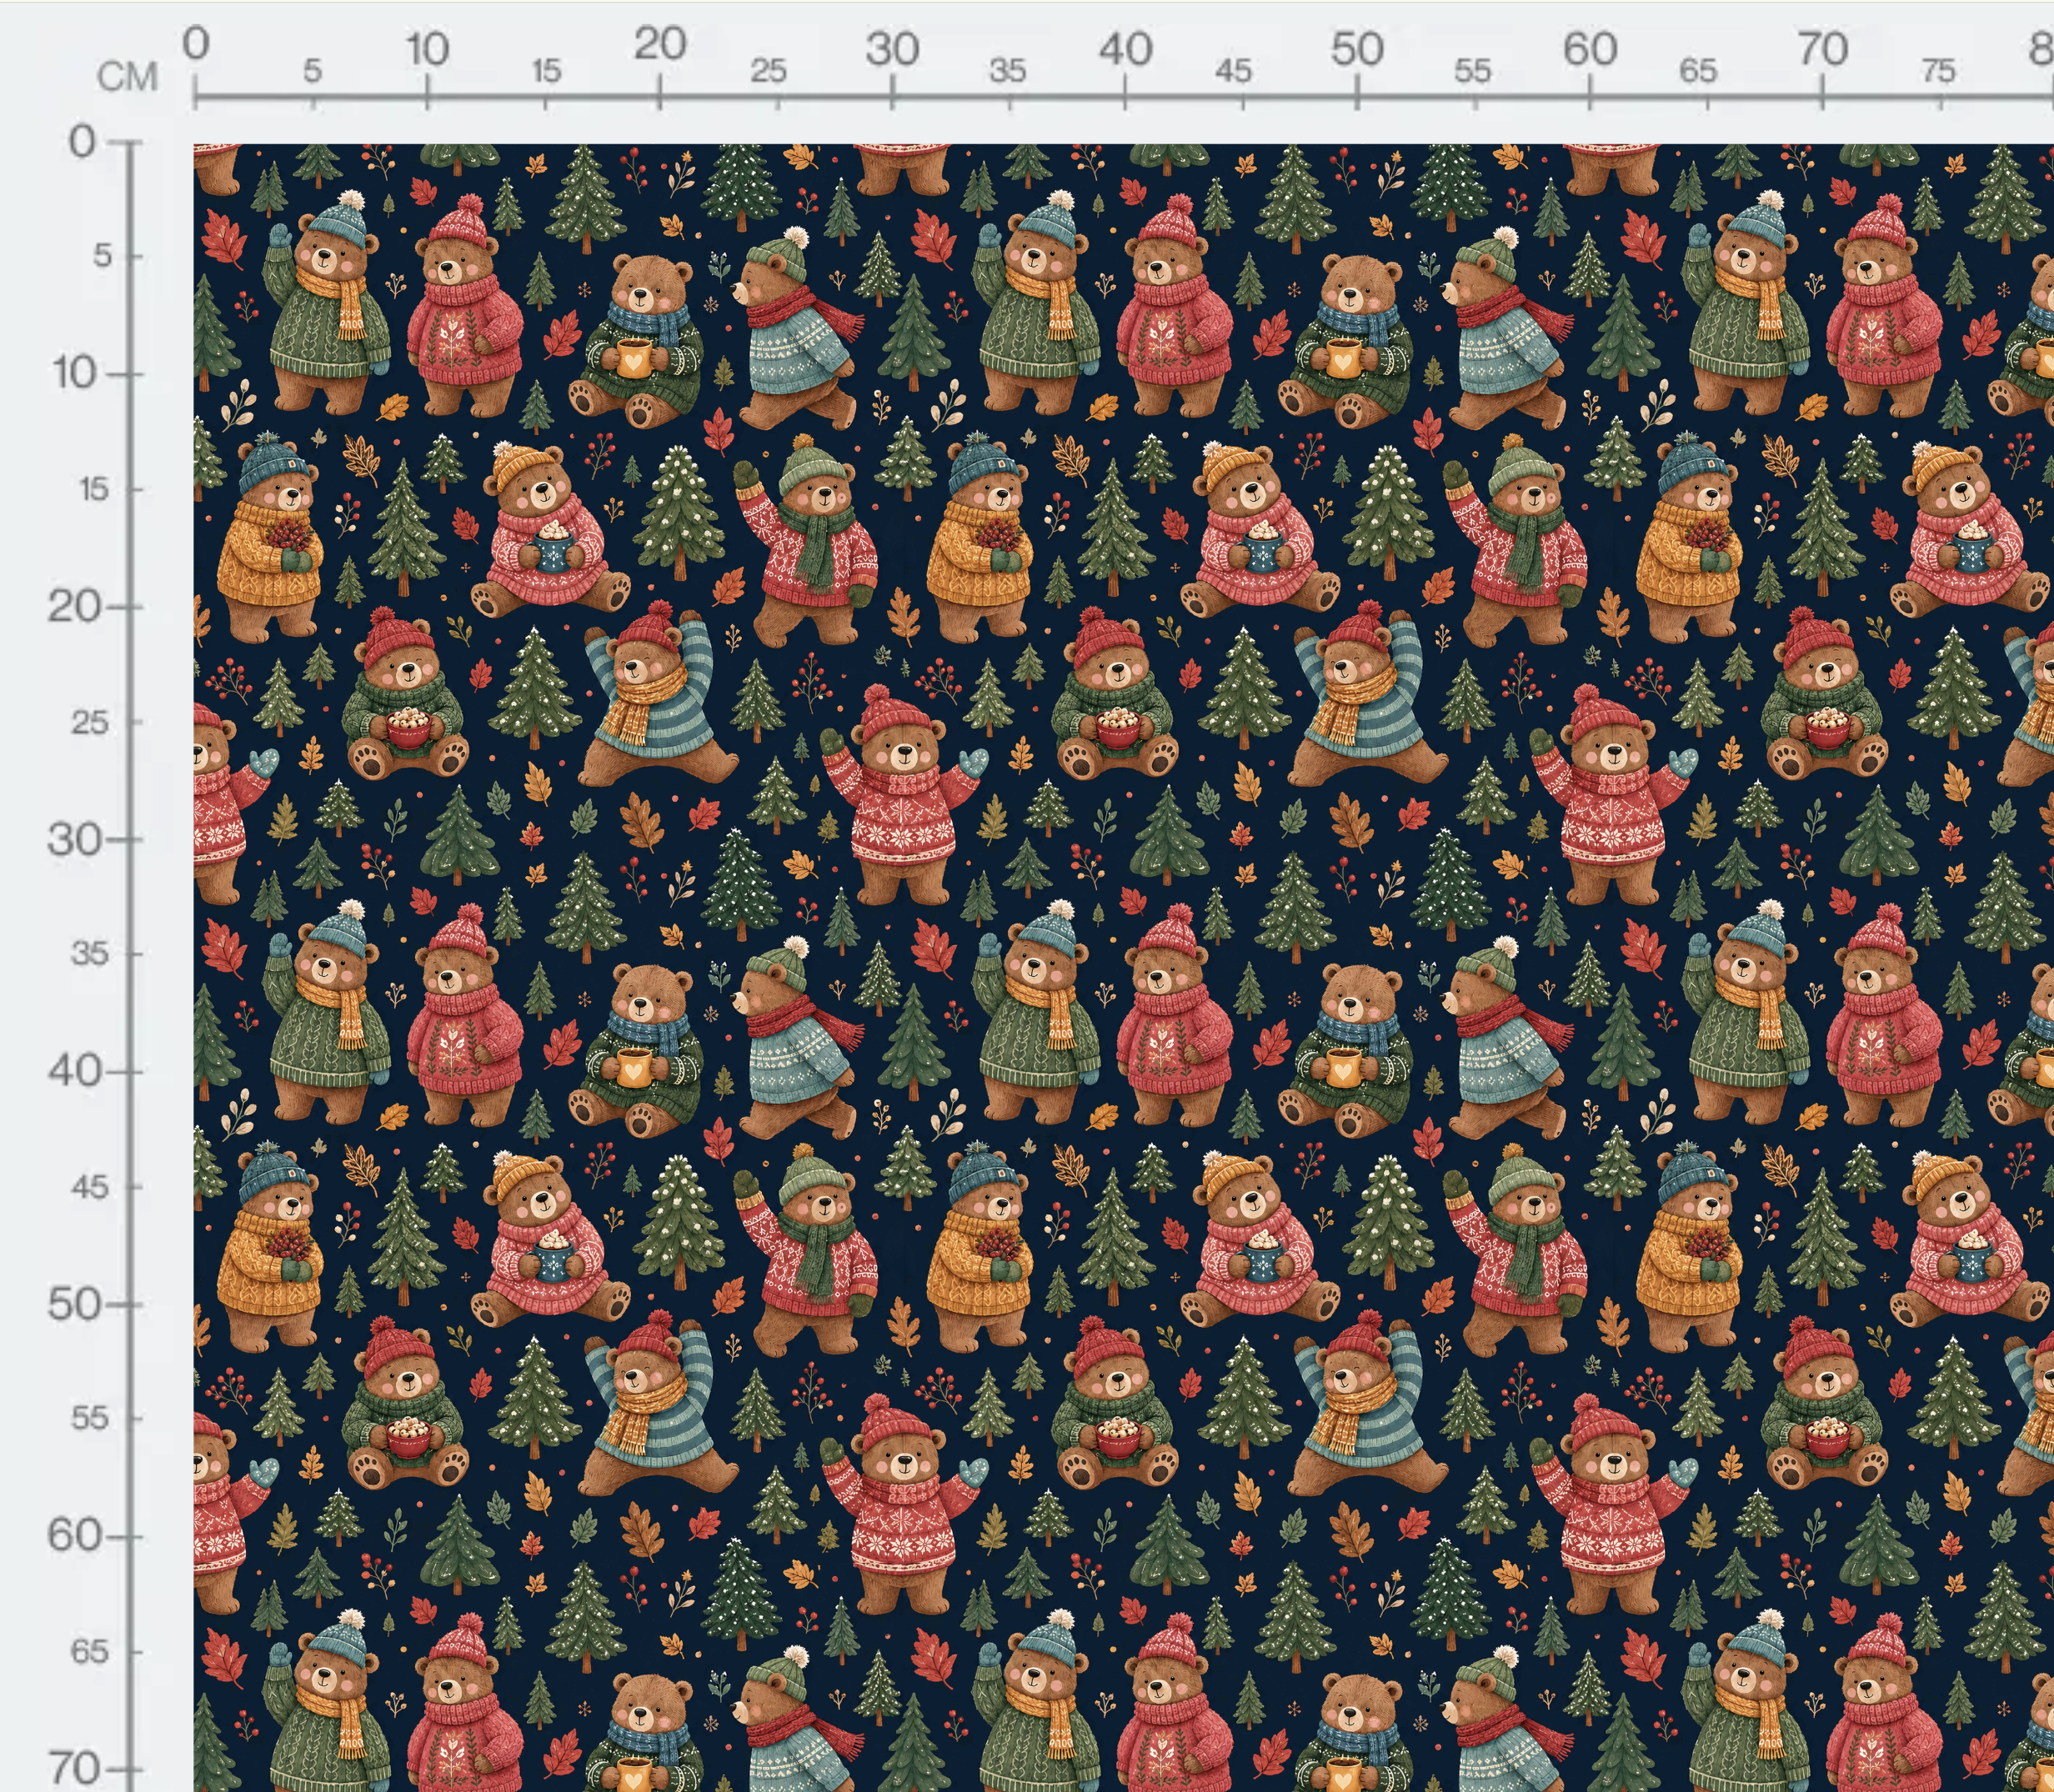This screenshot has width=2054, height=1792.
Task: Choose the 70 mark on horizontal ruler
Action: pos(1822,48)
